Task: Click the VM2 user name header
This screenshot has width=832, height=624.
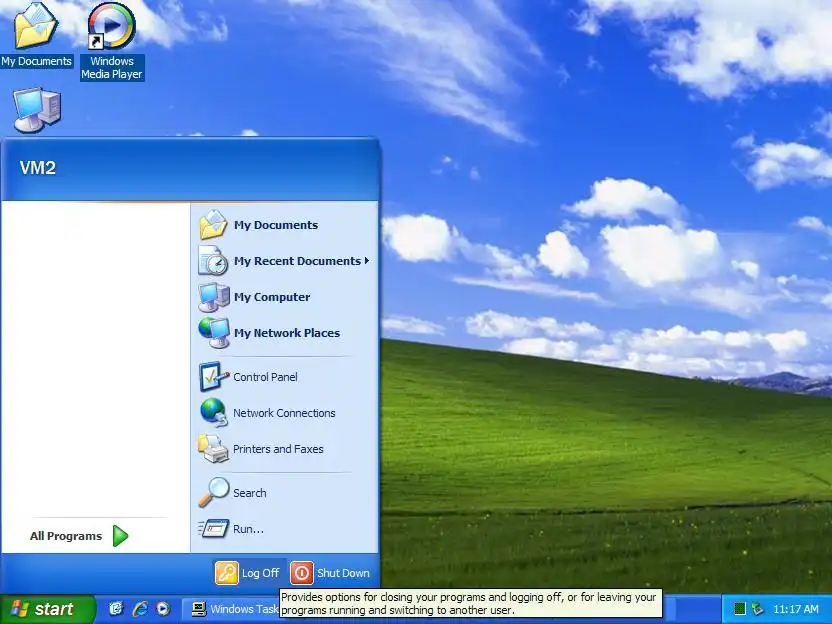Action: point(38,168)
